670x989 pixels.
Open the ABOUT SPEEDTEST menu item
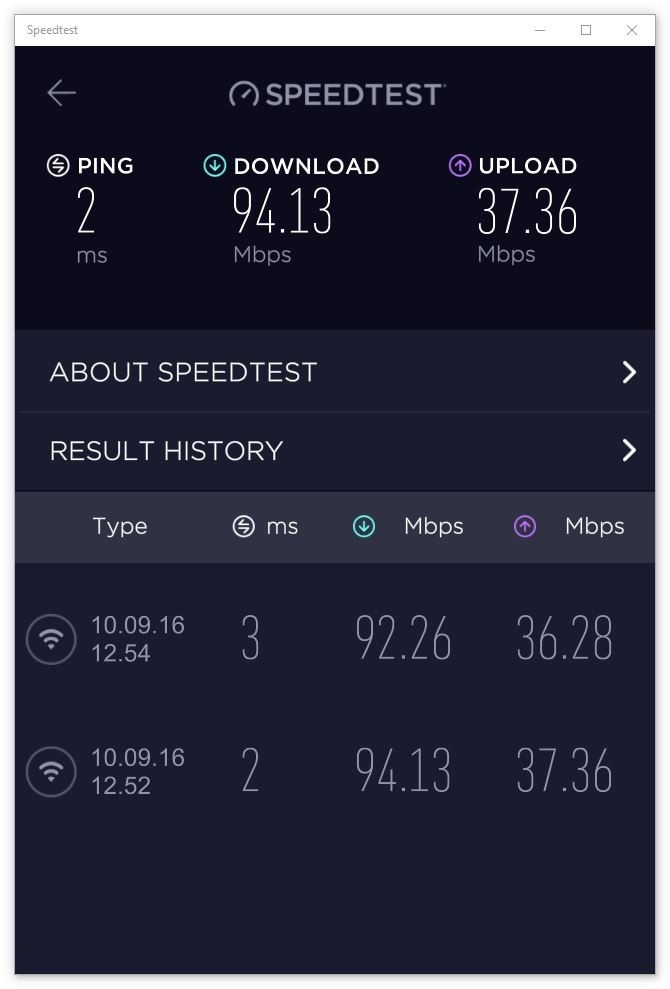tap(335, 372)
